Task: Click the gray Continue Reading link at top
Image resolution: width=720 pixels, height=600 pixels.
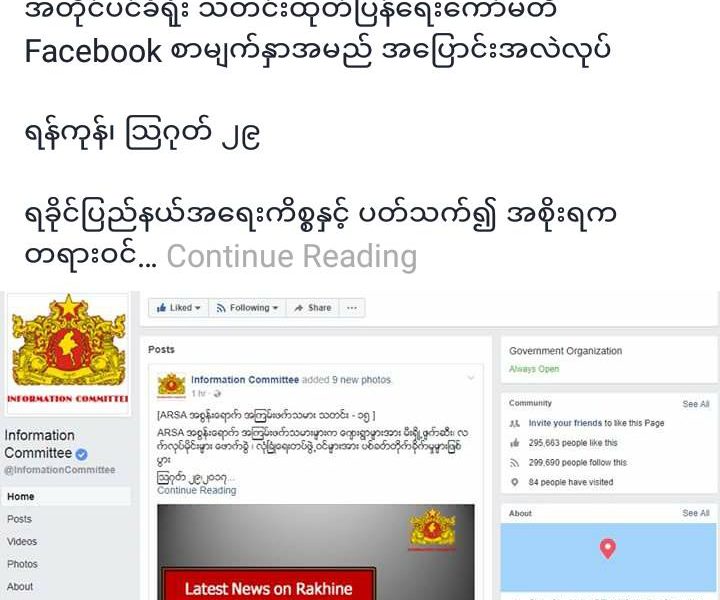Action: [x=292, y=256]
